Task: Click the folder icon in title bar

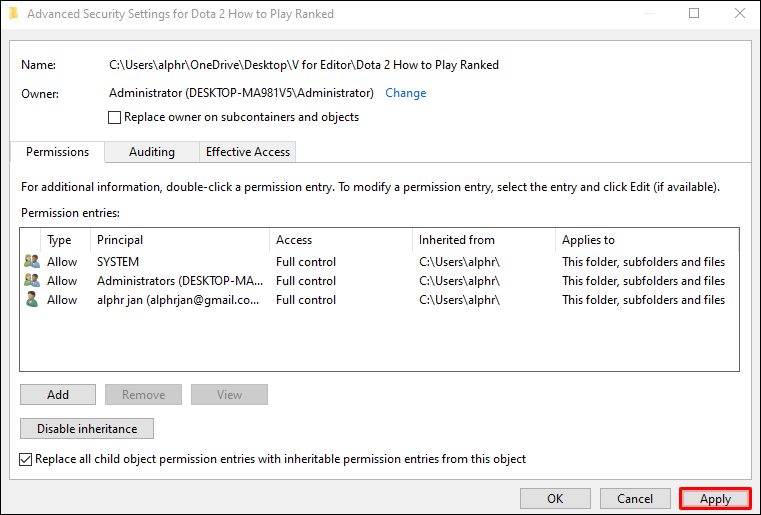Action: 13,14
